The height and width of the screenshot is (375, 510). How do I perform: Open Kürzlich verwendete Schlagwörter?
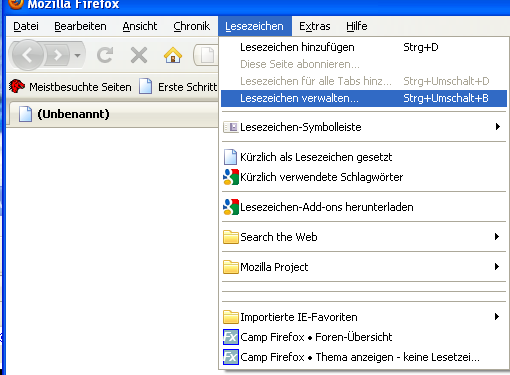pos(364,177)
